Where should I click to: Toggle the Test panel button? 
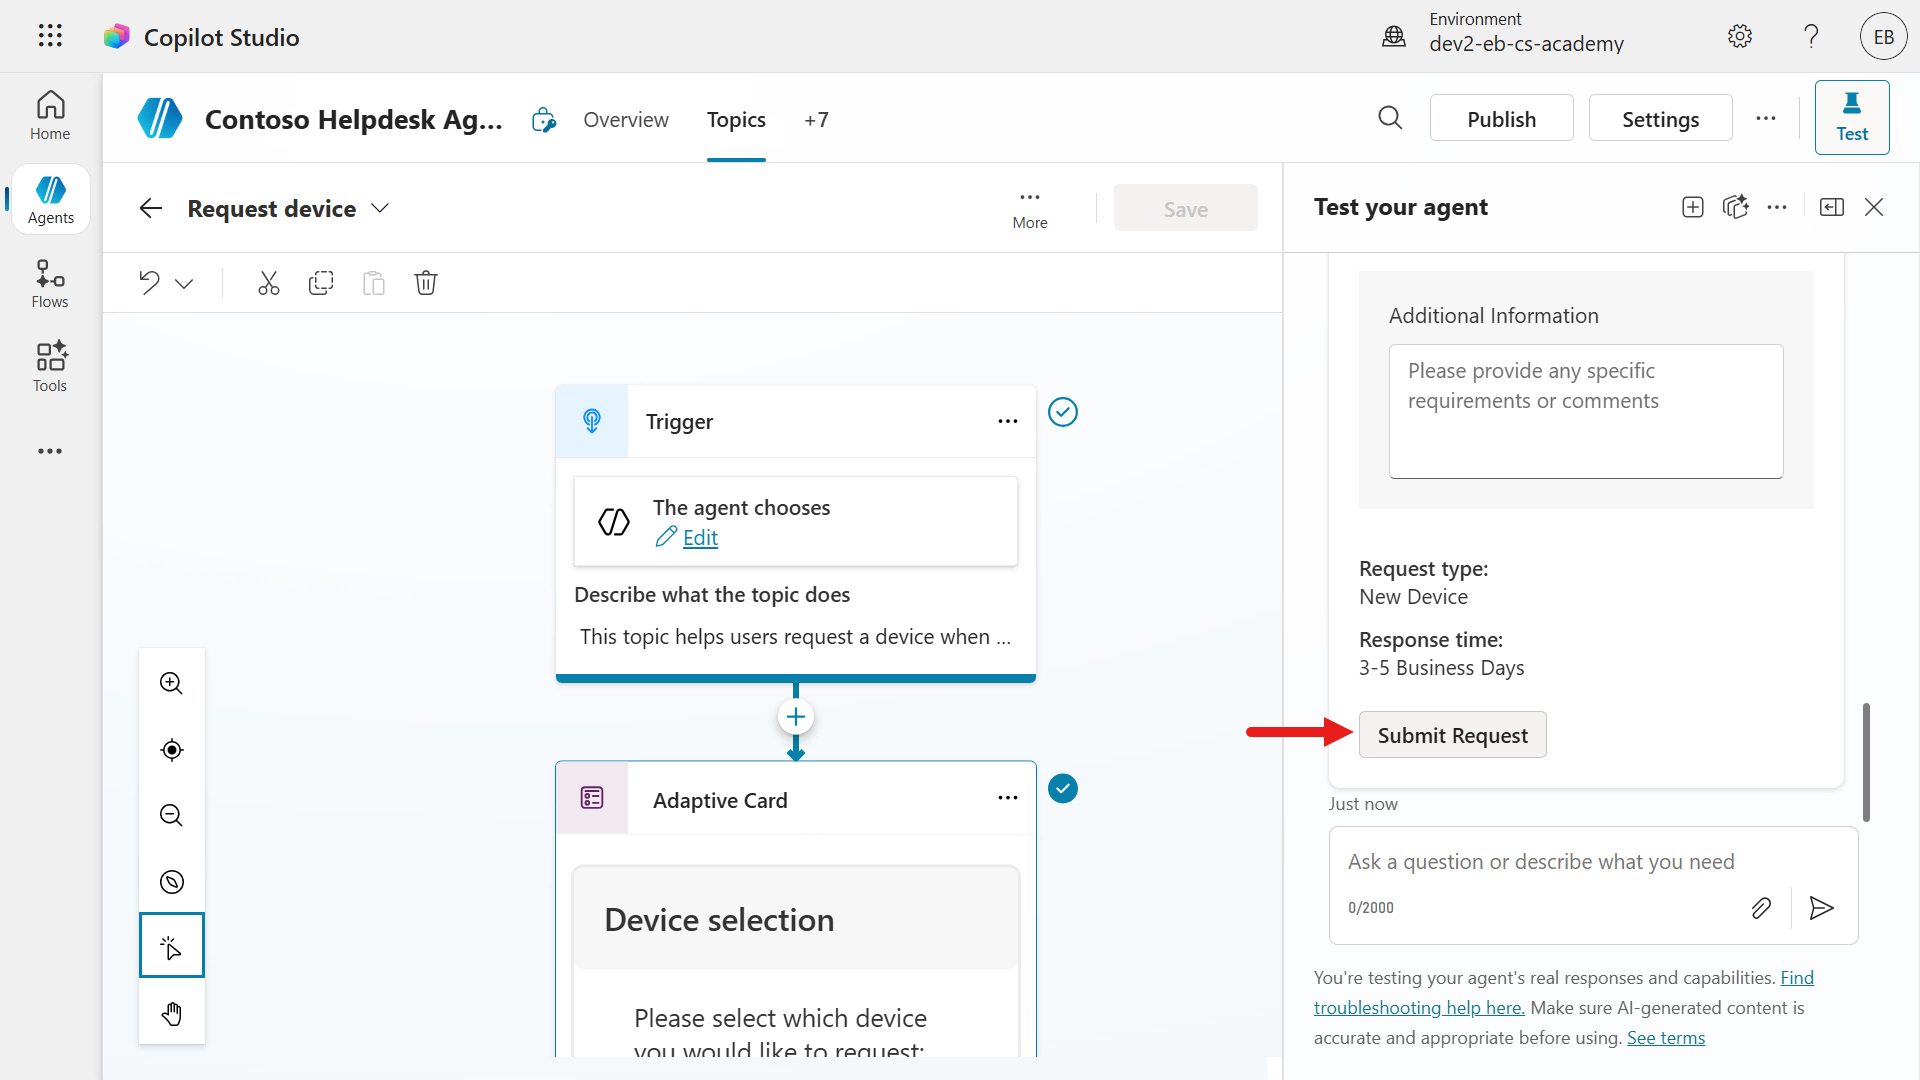(1852, 117)
